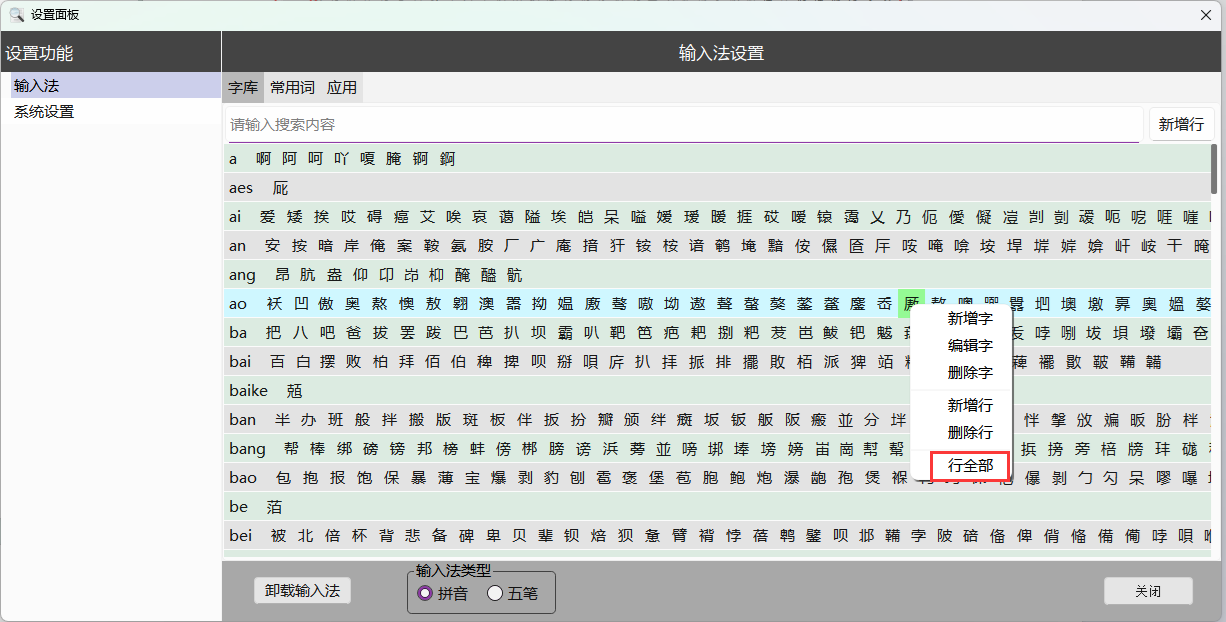Click the 'bang' pinyin row label
1226x622 pixels.
[248, 449]
